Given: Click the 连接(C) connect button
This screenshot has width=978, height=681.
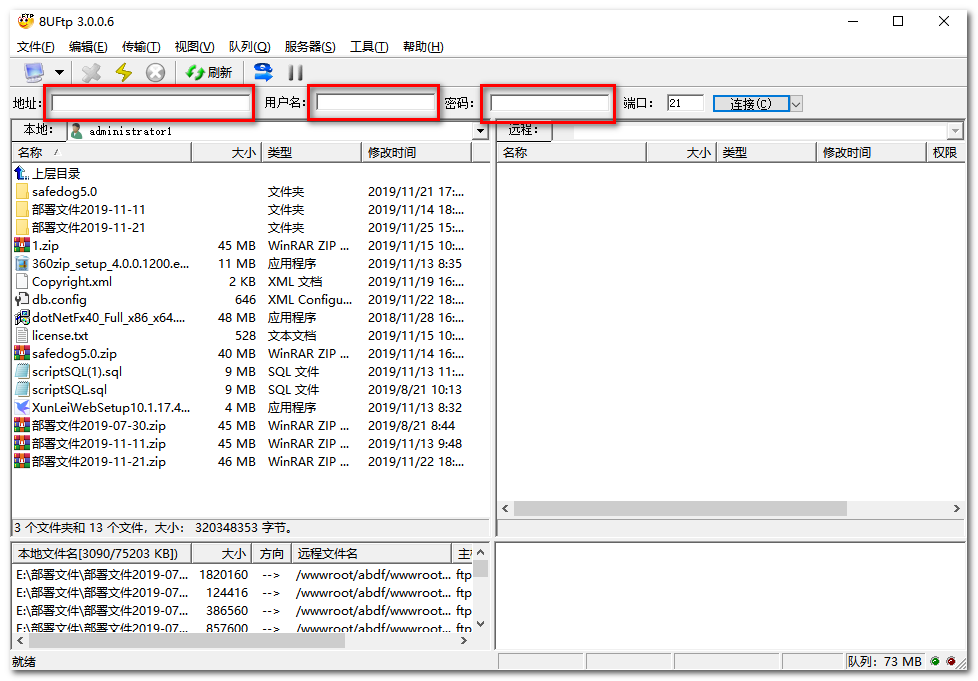Looking at the screenshot, I should [751, 104].
